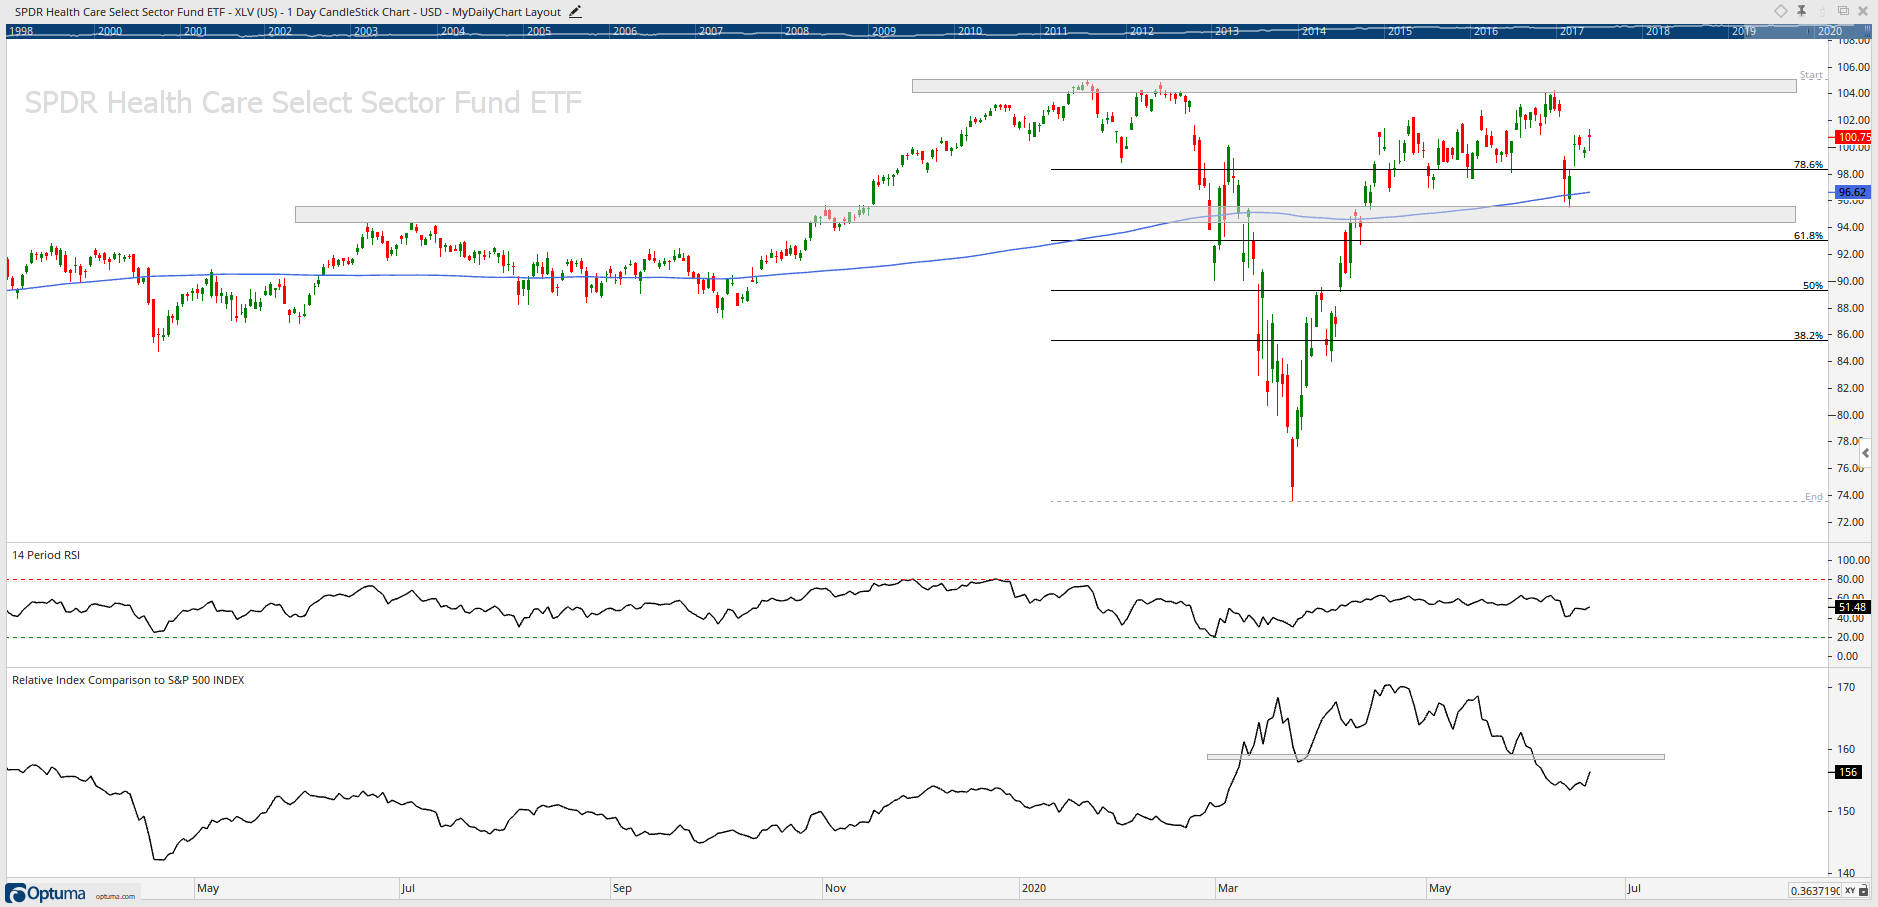
Task: Select the 14 Period RSI label
Action: click(x=46, y=555)
